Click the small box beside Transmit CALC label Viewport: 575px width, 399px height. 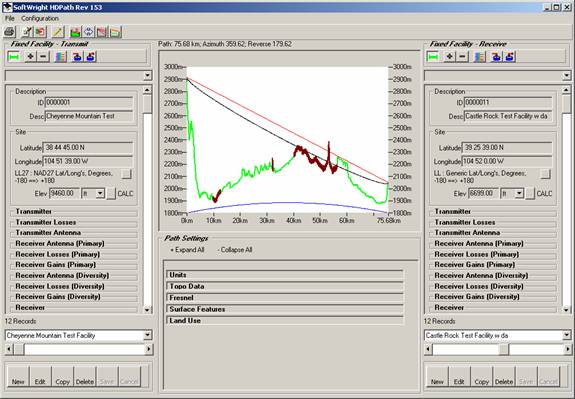pos(111,194)
